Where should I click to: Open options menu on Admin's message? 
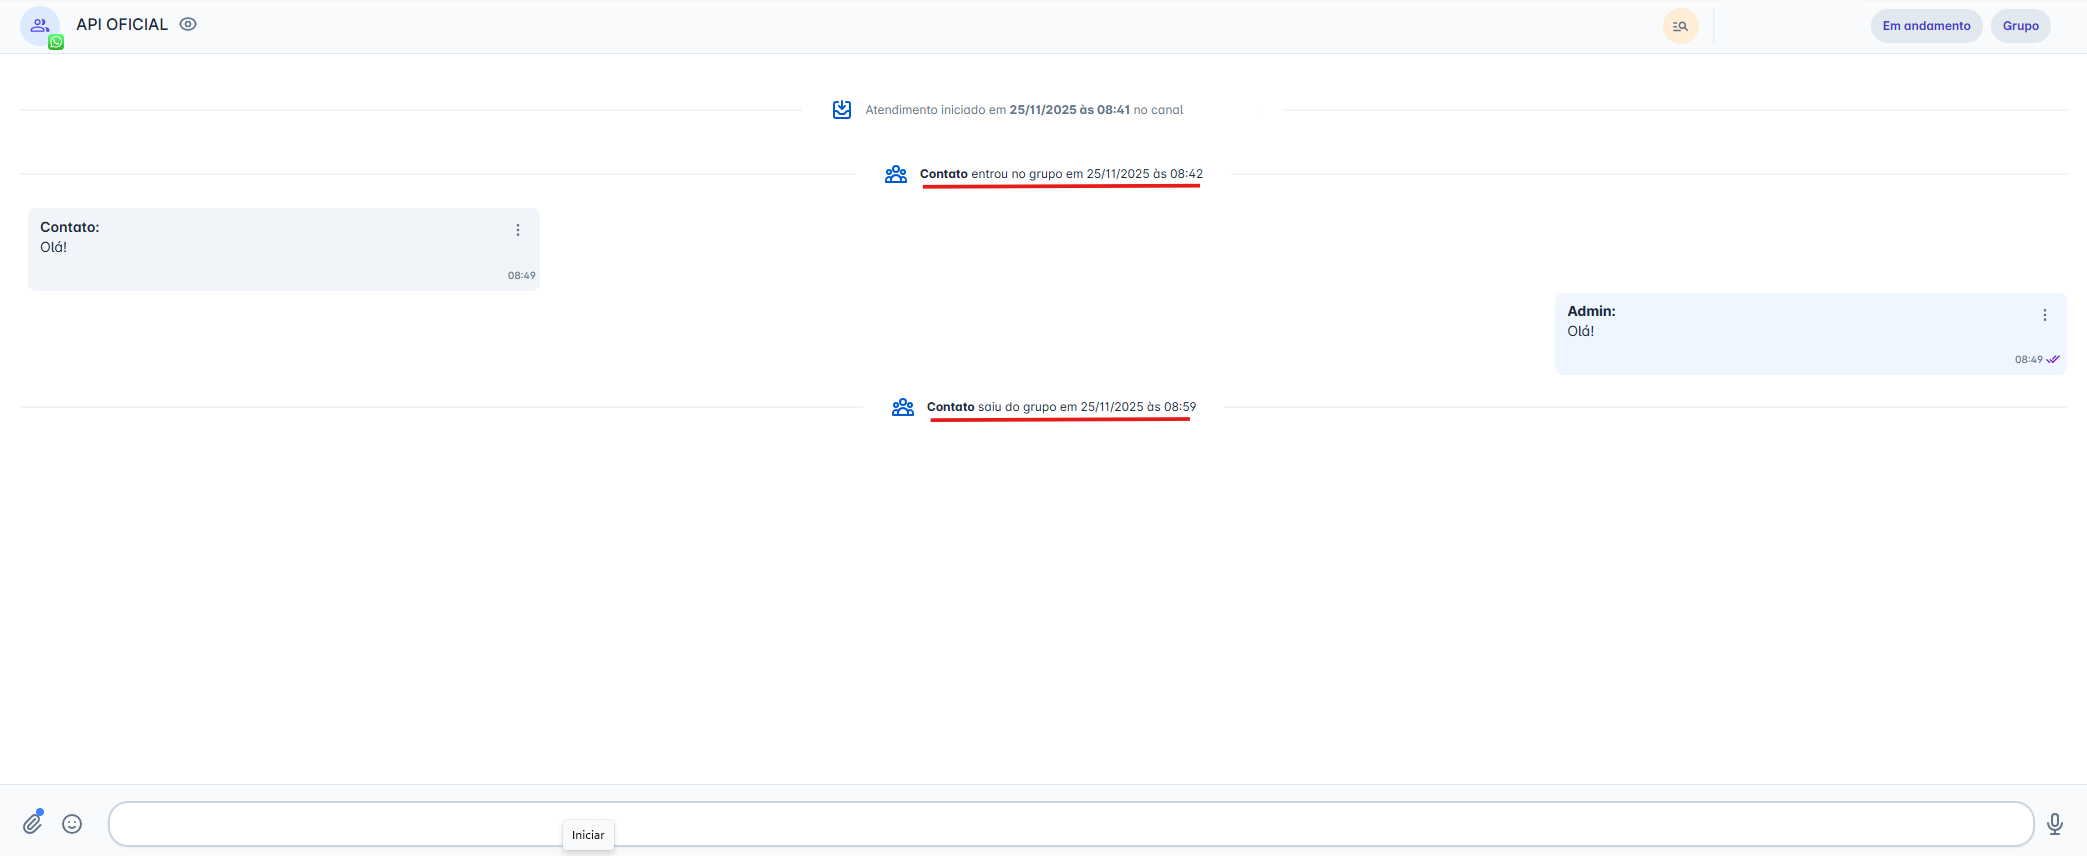coord(2045,315)
